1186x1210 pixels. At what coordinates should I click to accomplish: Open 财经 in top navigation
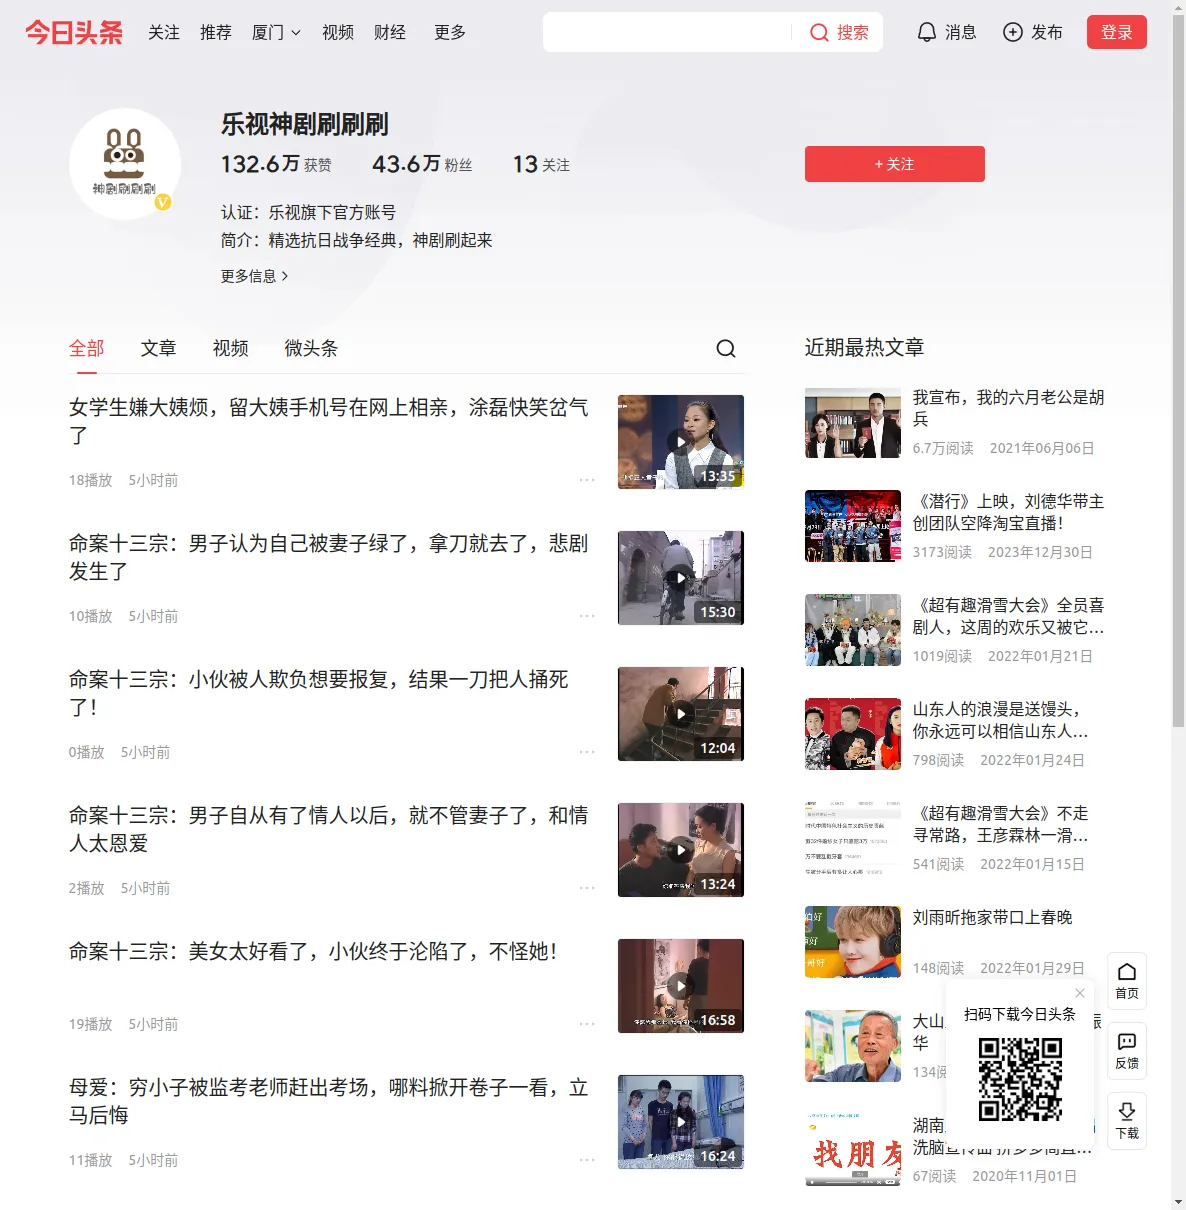(390, 32)
